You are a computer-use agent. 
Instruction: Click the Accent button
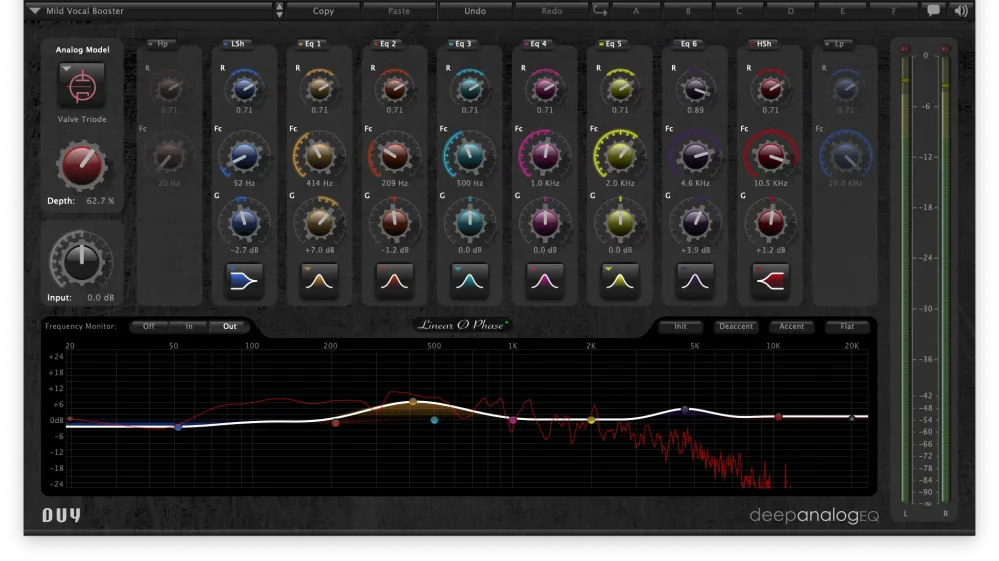(x=791, y=326)
